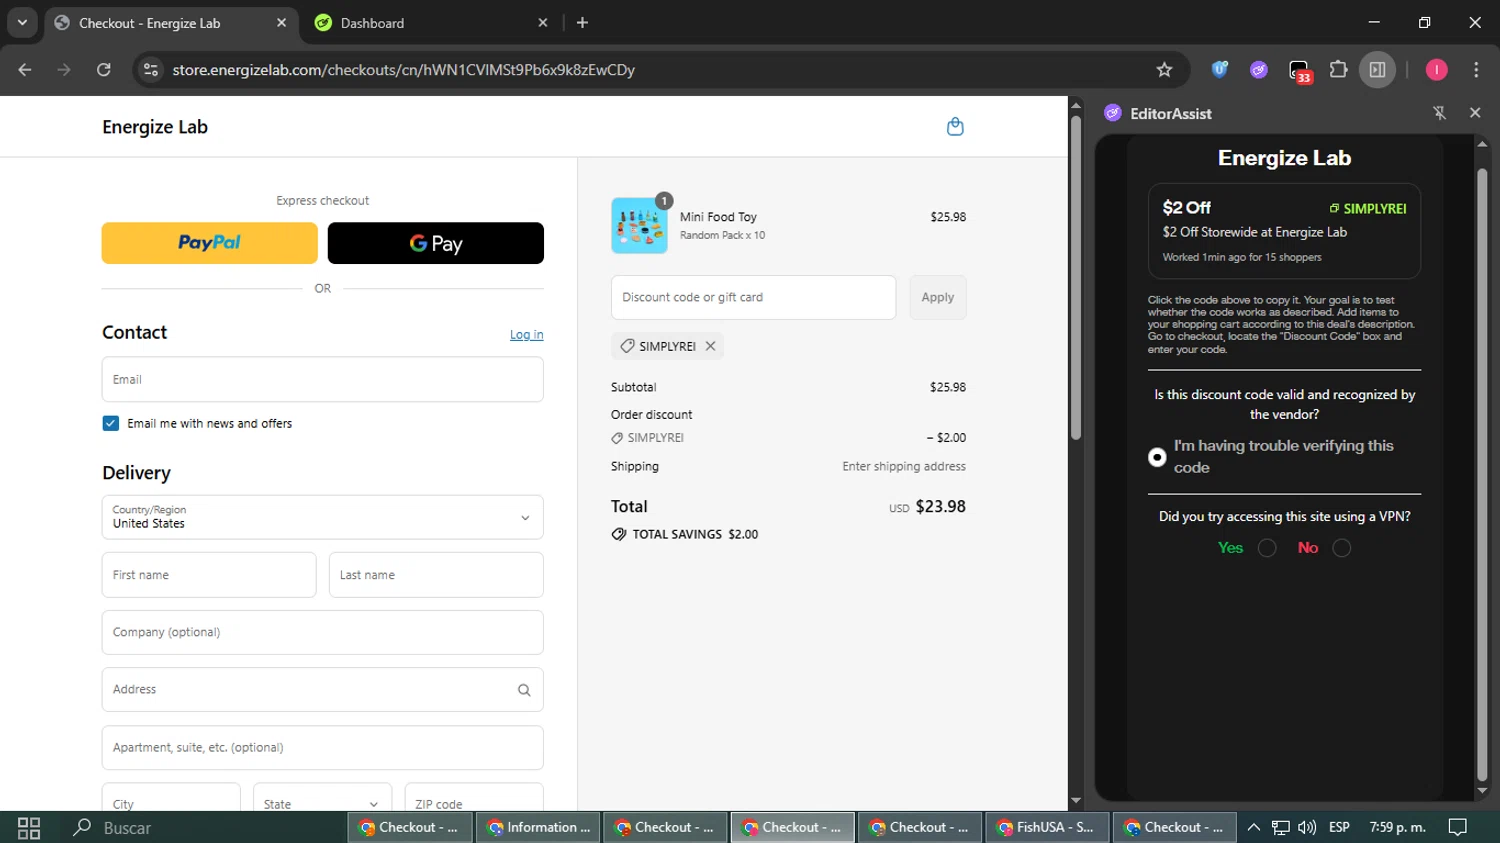Screen dimensions: 1500x843
Task: Focus the Apartment, suite field
Action: tap(323, 747)
